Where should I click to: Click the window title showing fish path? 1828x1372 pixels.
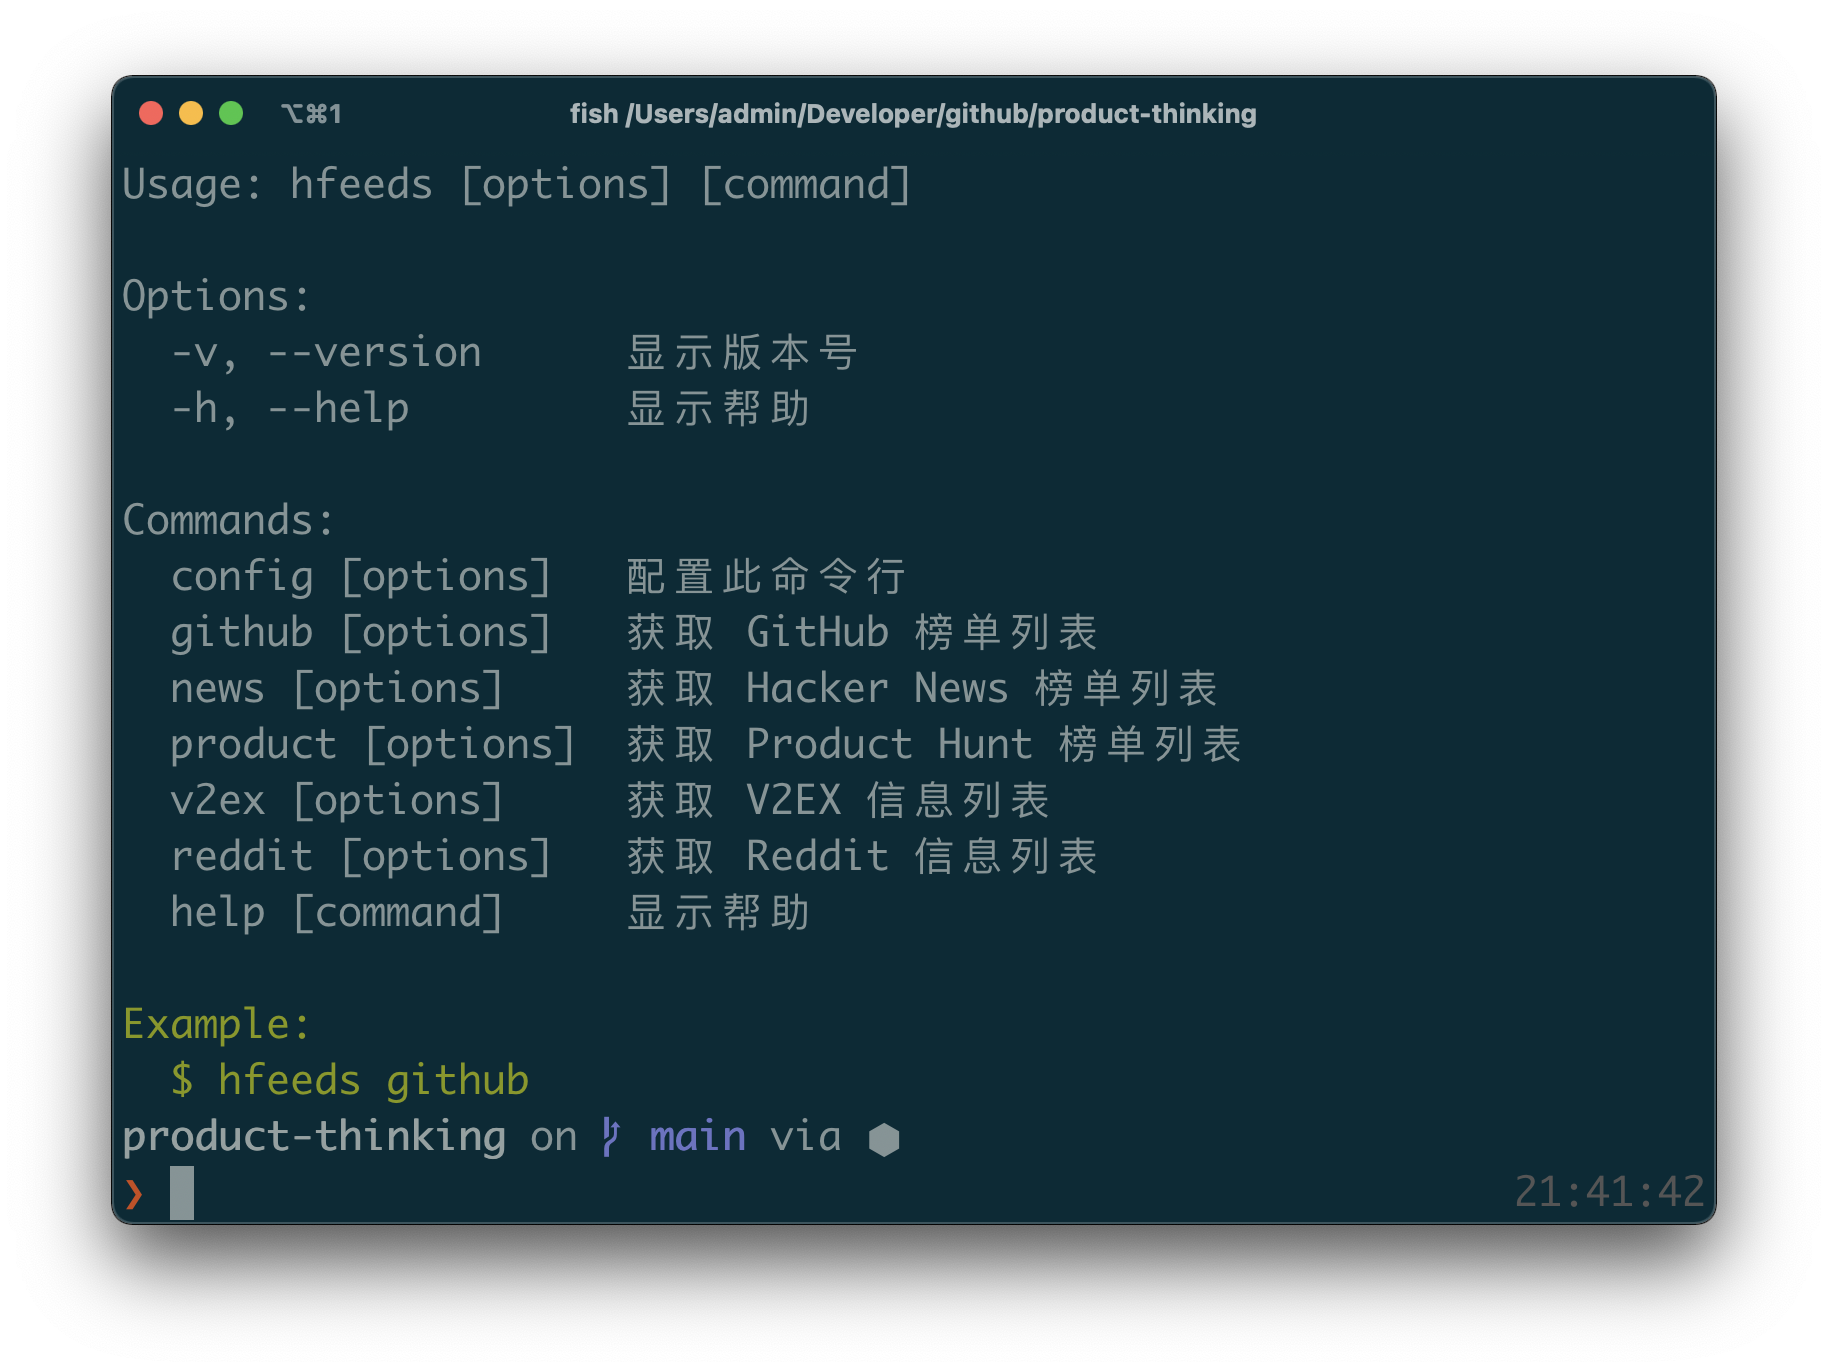pyautogui.click(x=913, y=114)
